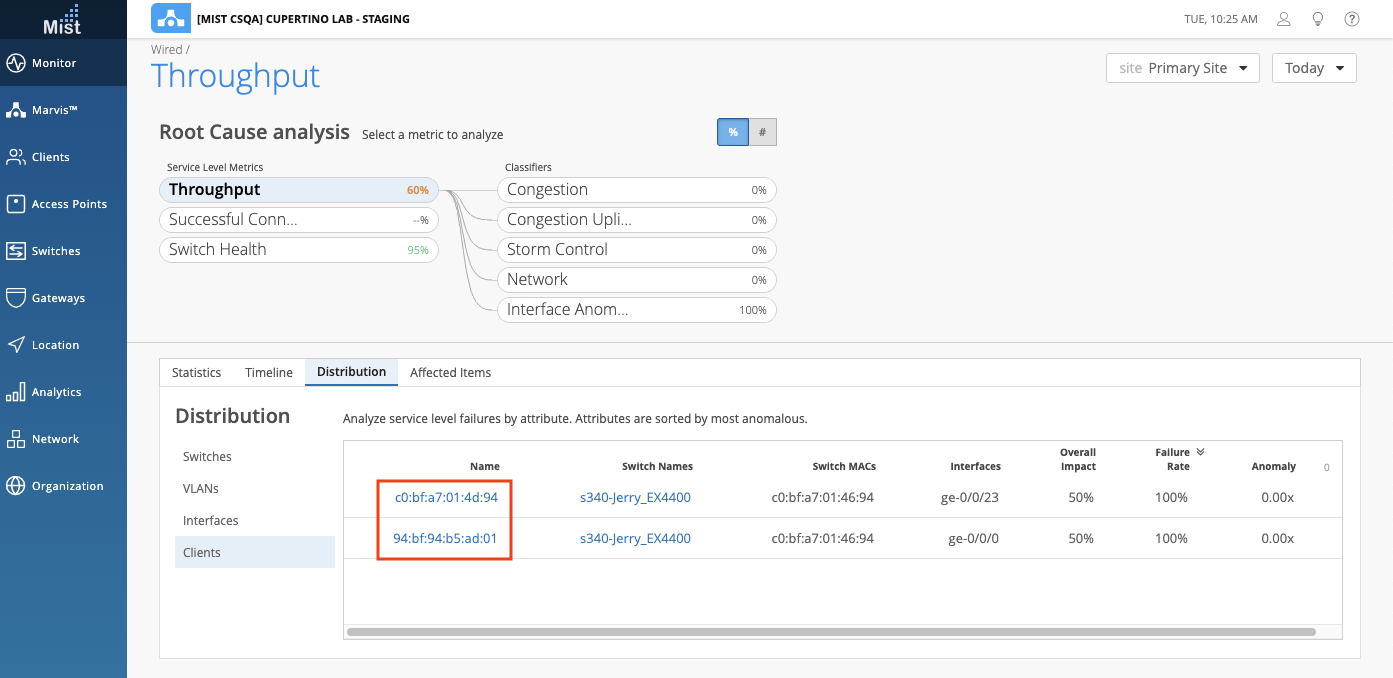Click the horizontal scrollbar under table

[x=830, y=632]
